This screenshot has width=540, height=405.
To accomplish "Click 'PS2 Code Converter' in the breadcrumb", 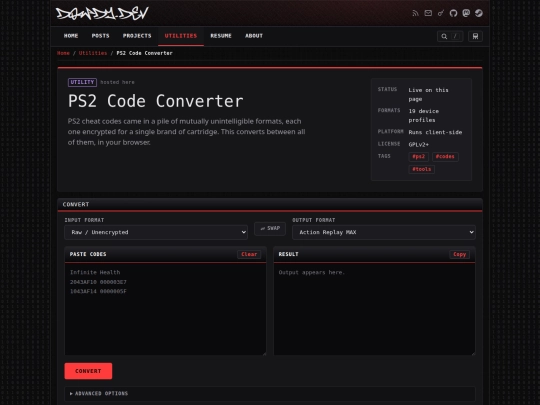I will tap(145, 53).
